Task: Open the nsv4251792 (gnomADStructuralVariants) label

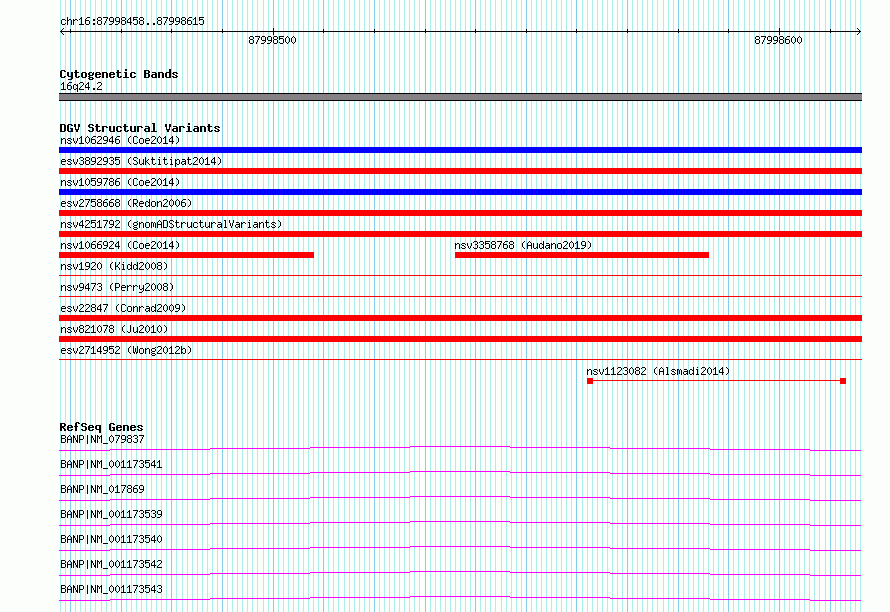Action: [171, 224]
